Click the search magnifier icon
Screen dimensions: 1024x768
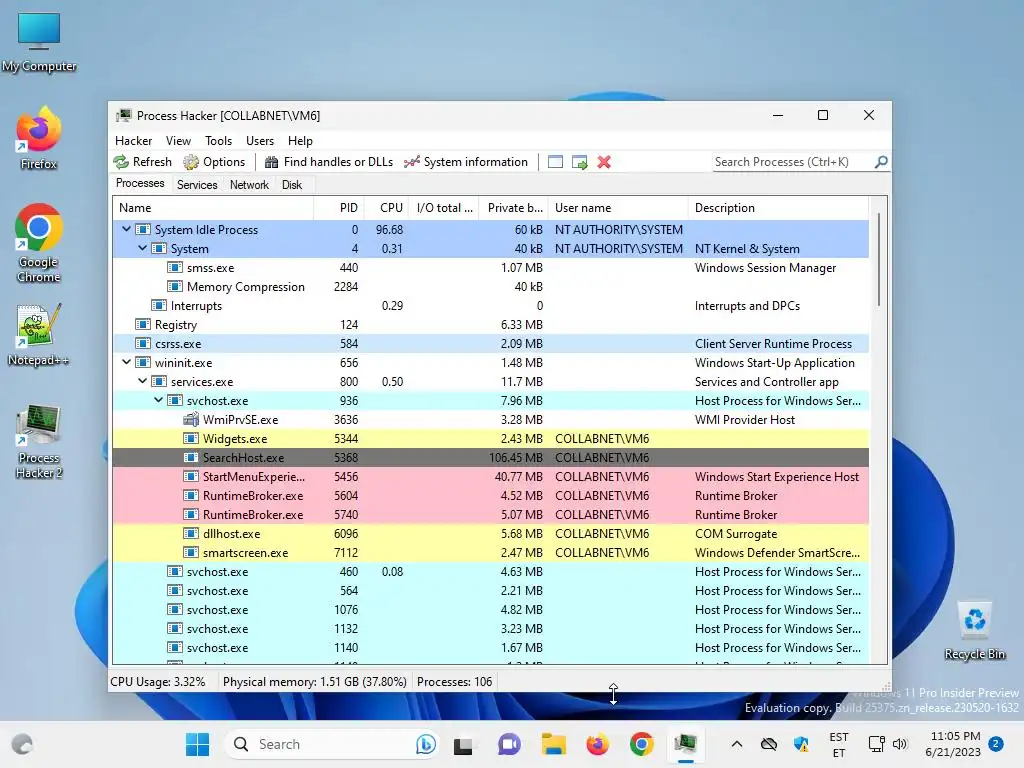[881, 161]
